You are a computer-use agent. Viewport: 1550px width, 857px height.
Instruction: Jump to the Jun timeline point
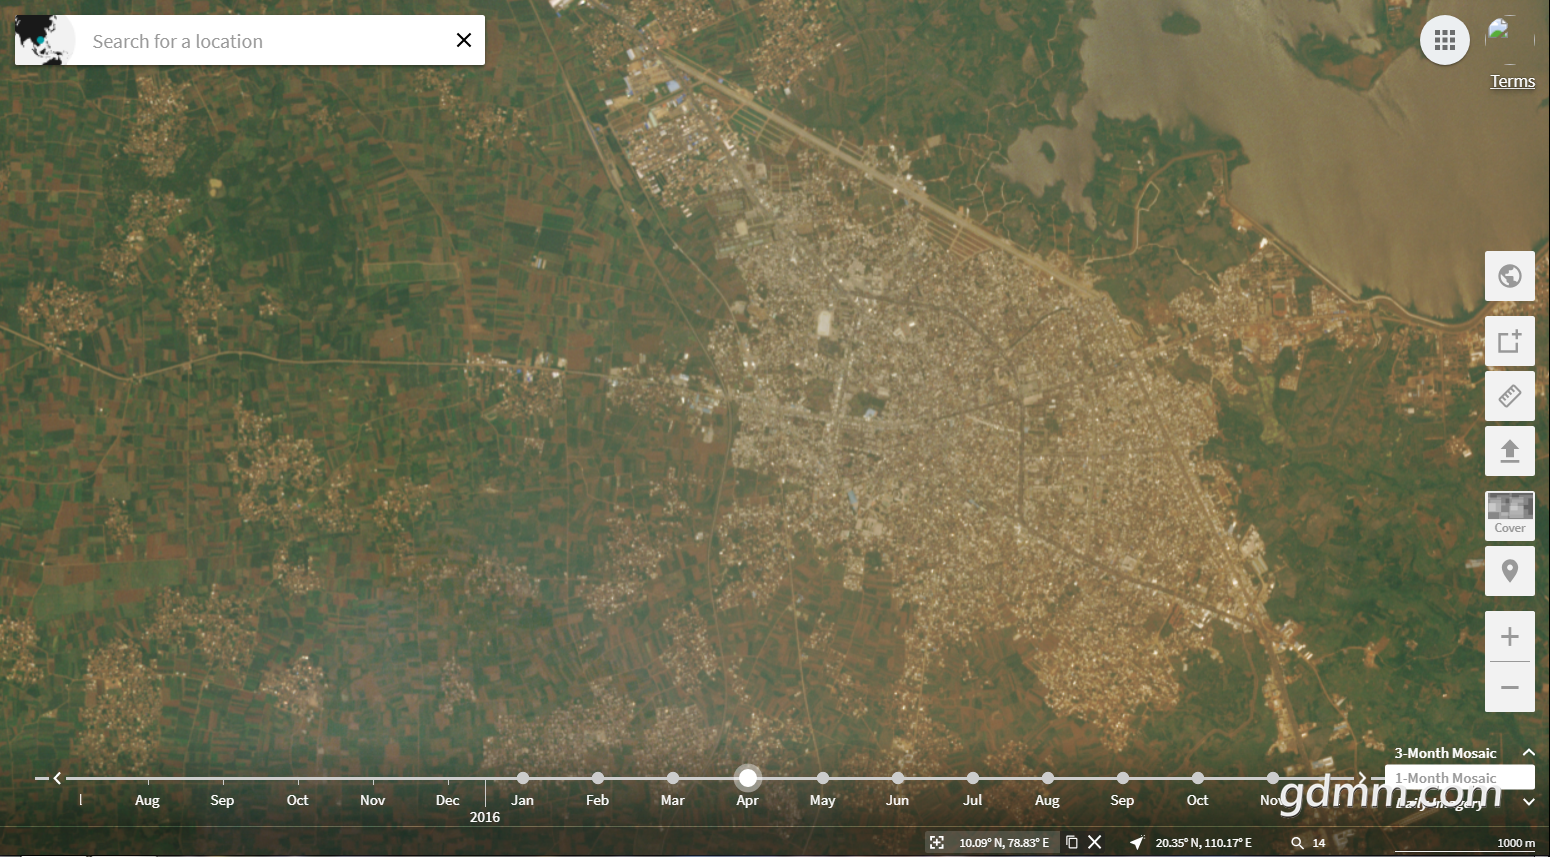tap(898, 778)
